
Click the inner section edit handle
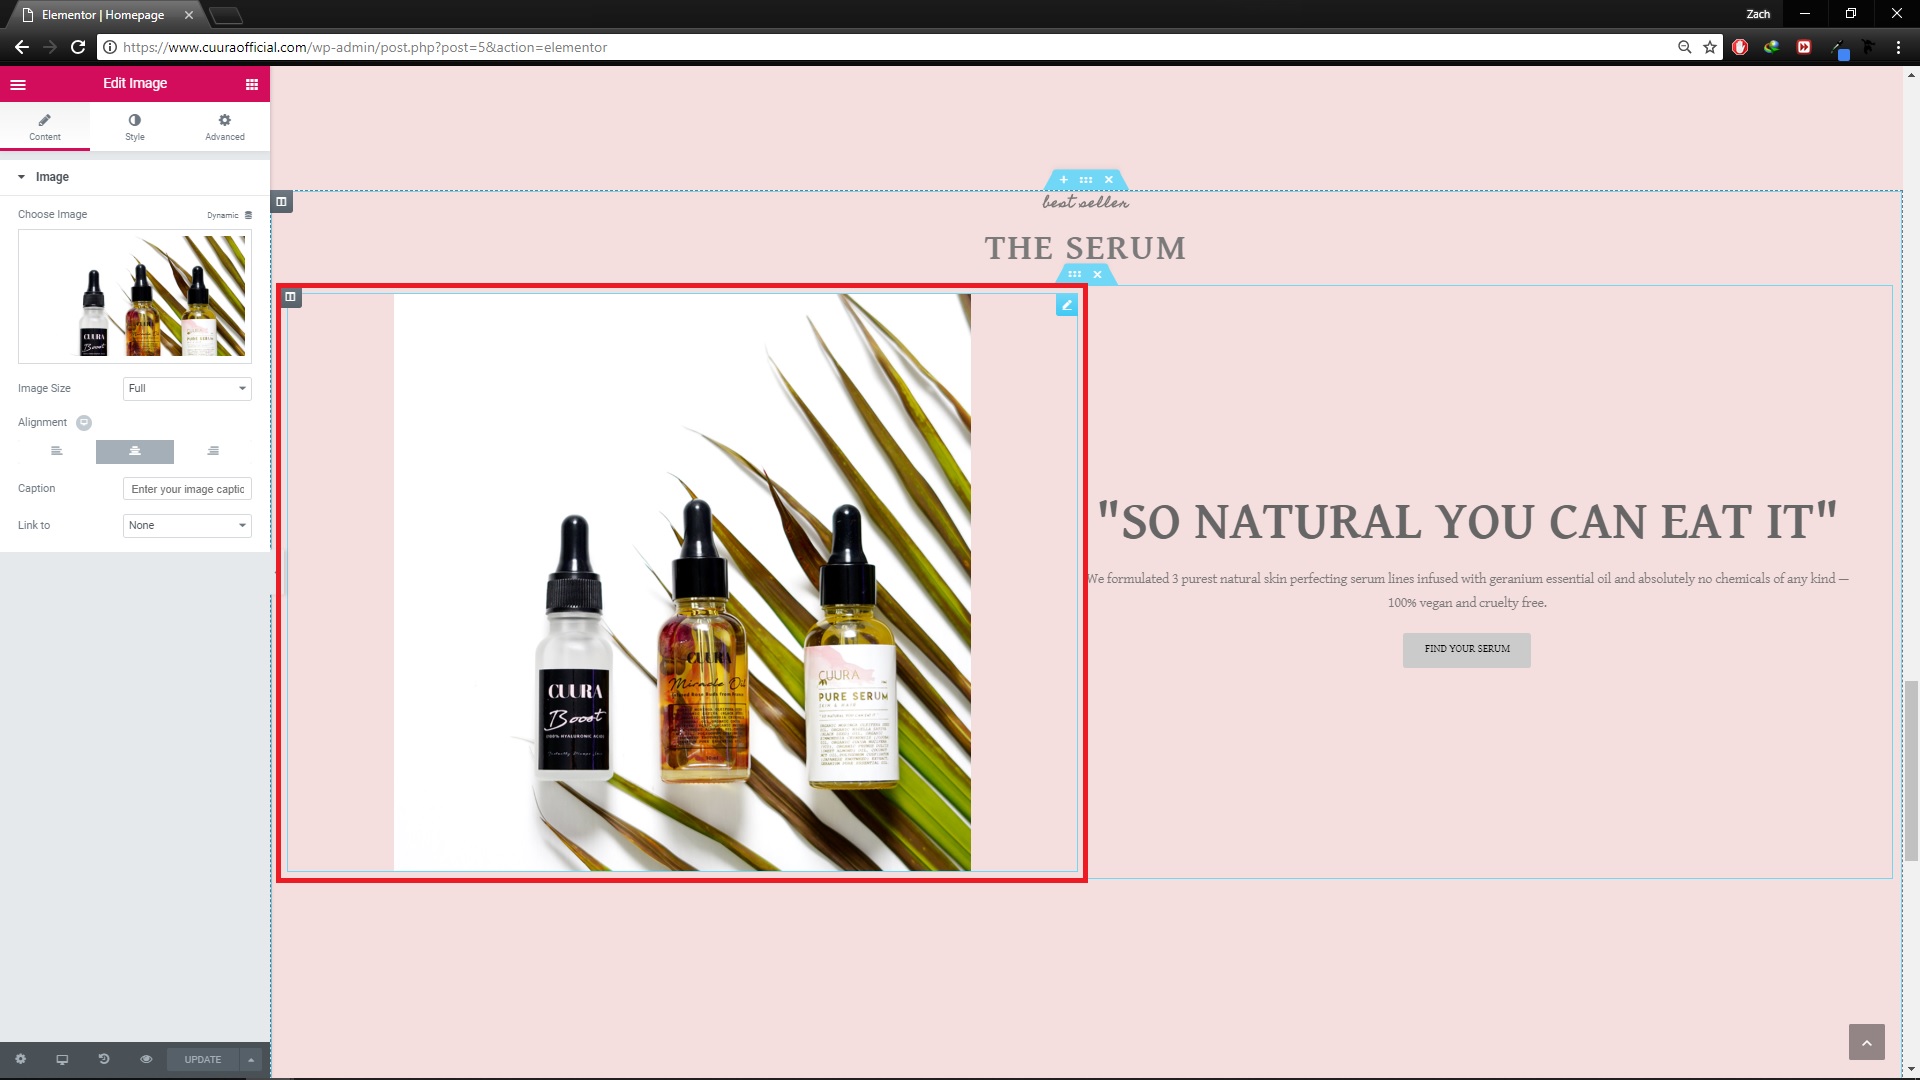tap(1075, 274)
